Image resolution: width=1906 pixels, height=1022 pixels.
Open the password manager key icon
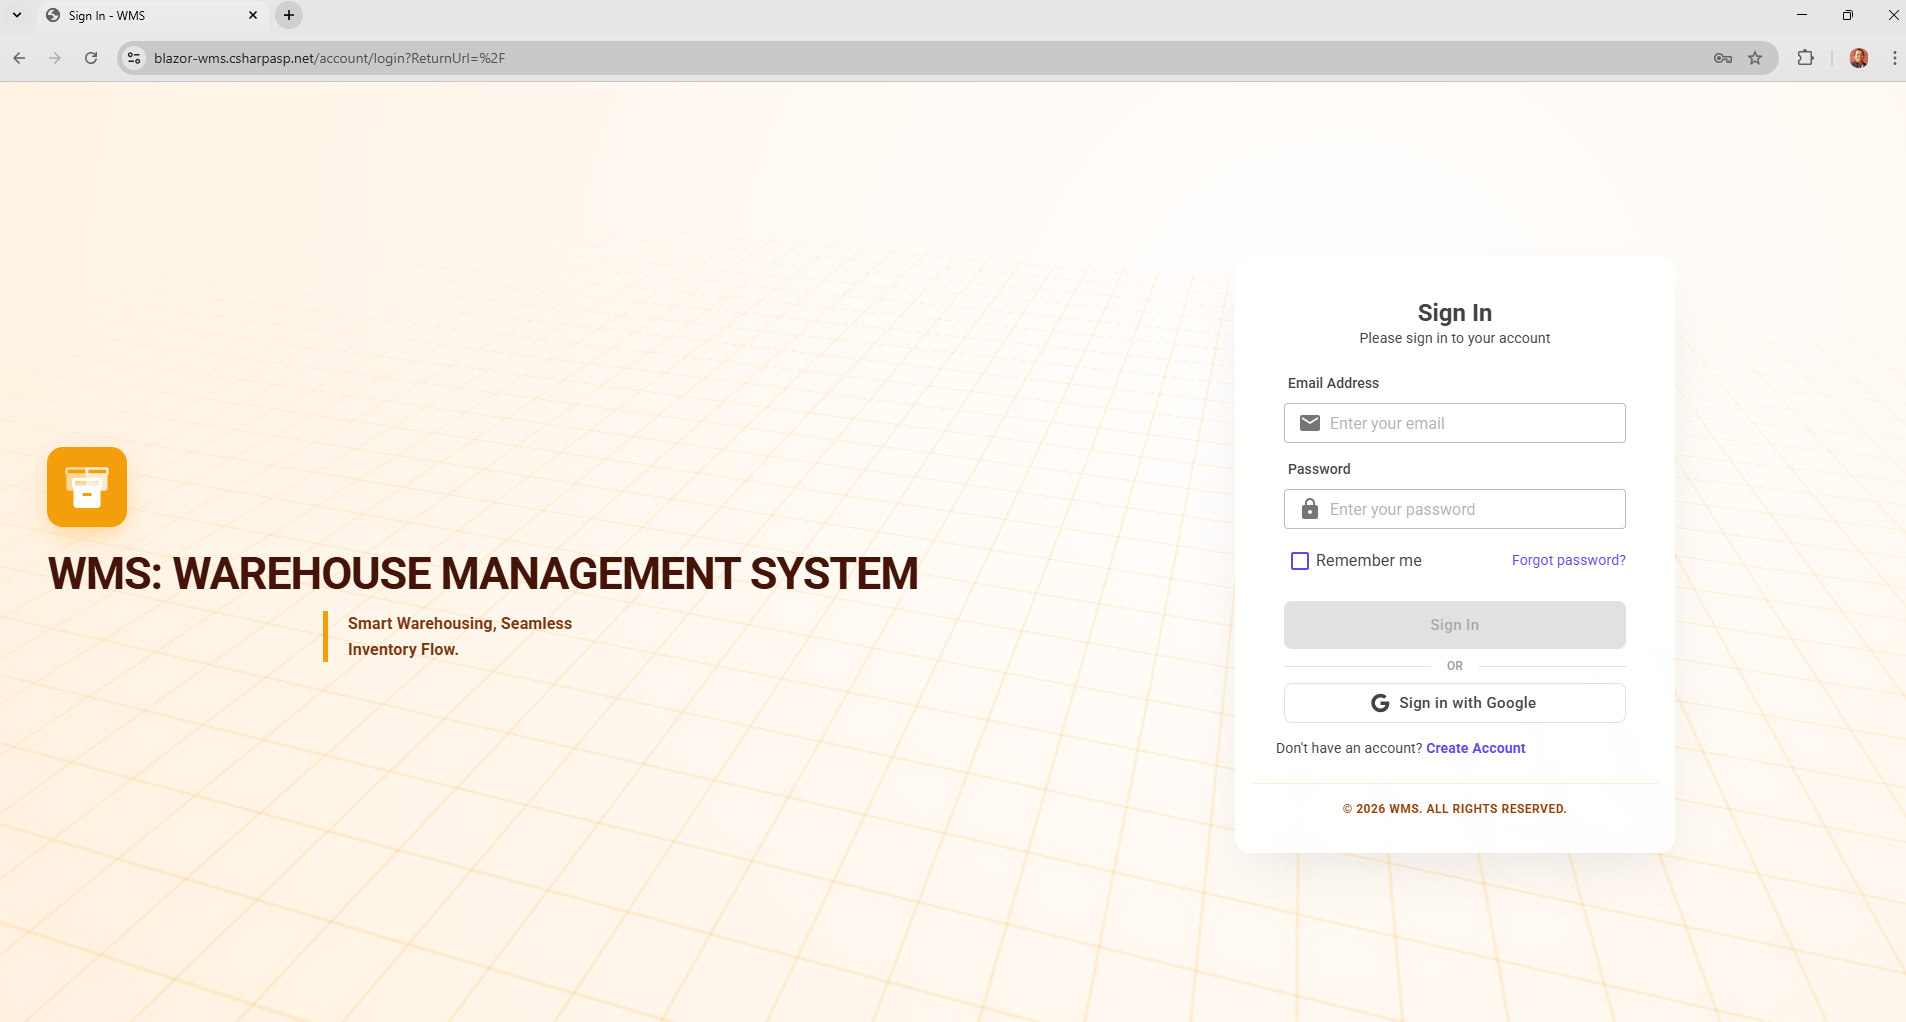point(1722,58)
